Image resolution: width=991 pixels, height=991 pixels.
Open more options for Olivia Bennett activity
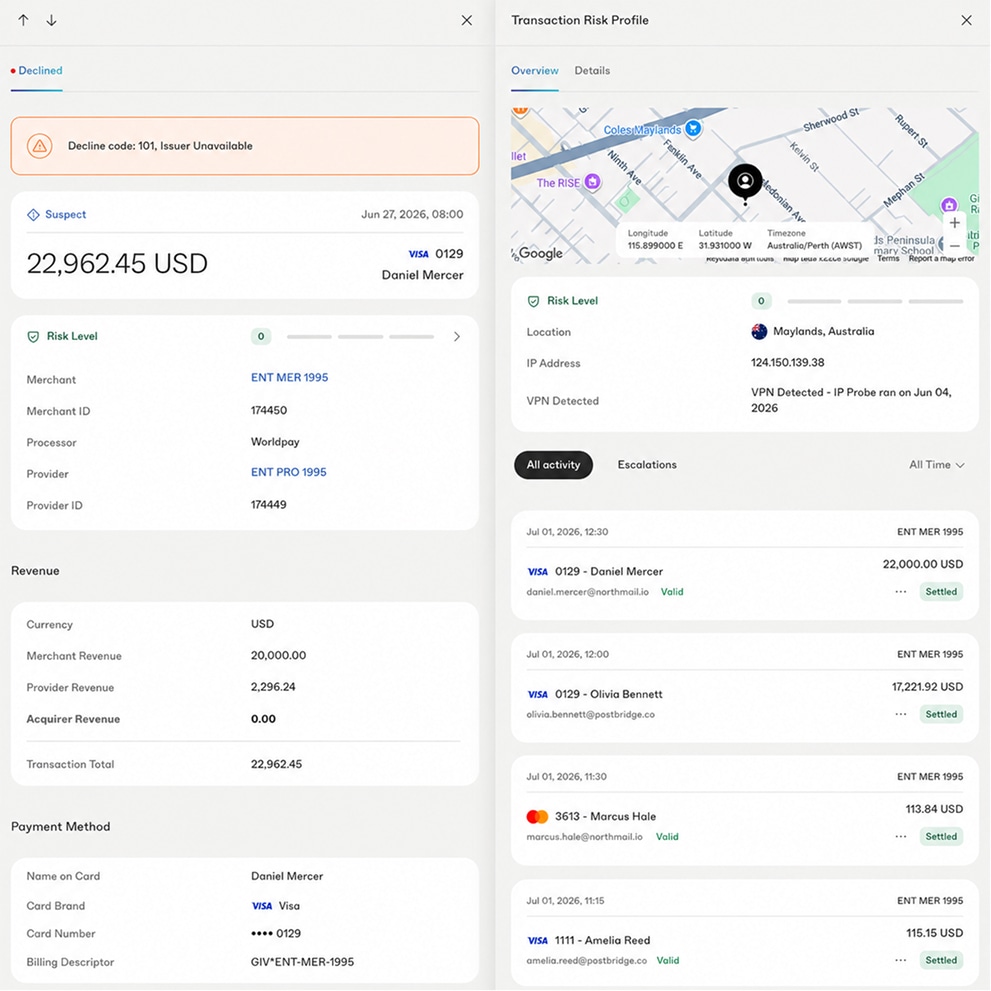coord(901,714)
